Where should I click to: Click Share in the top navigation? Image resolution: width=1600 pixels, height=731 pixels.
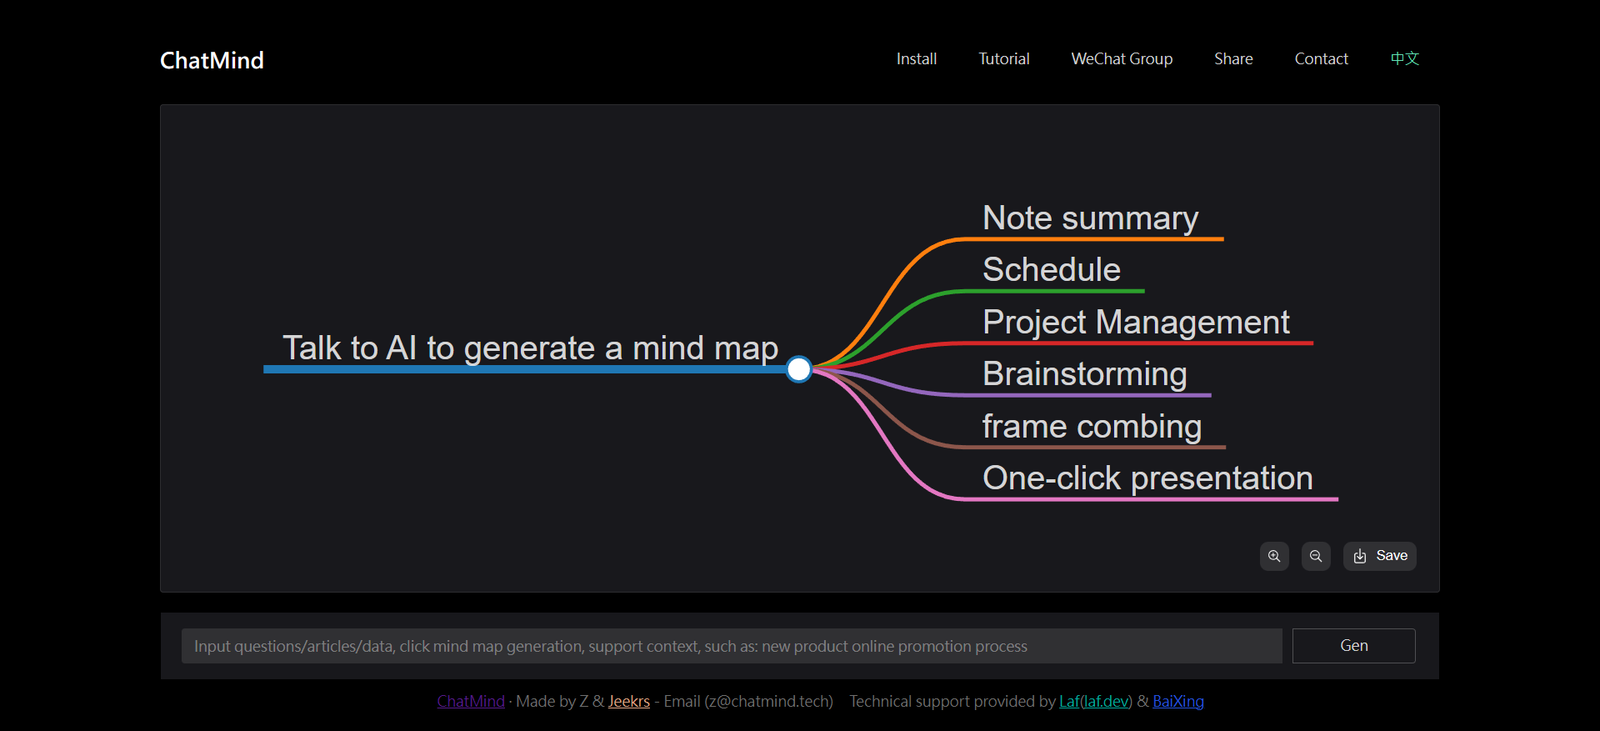click(x=1233, y=59)
